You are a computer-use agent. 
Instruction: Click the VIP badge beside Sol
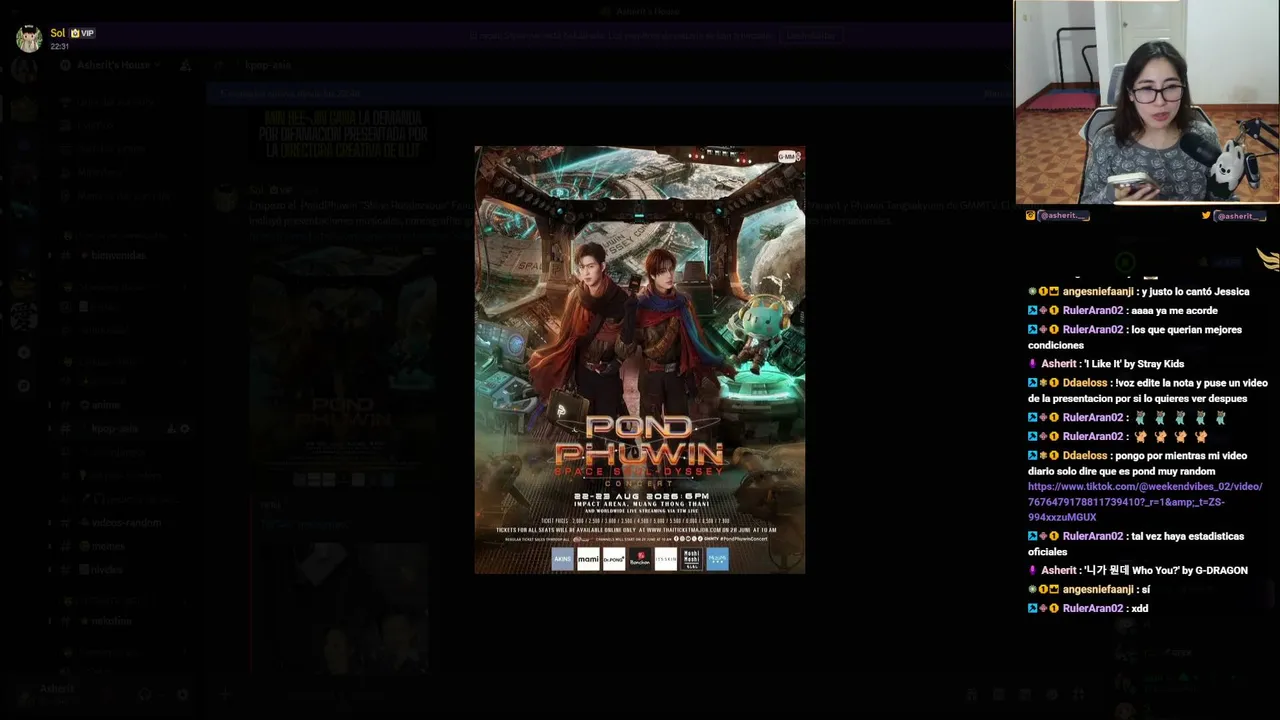(x=82, y=33)
